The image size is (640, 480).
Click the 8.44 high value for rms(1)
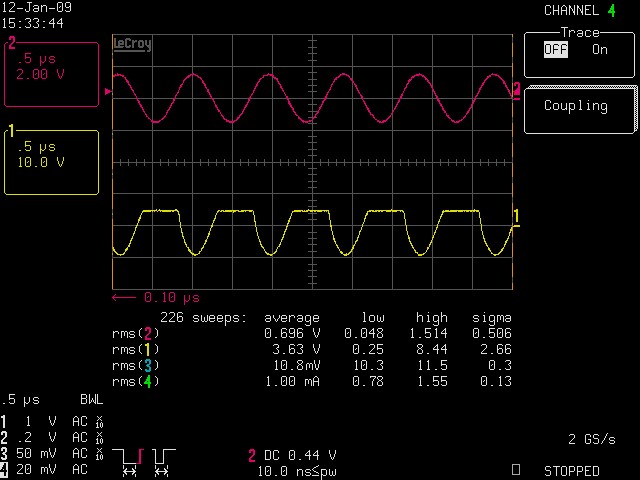(x=432, y=349)
